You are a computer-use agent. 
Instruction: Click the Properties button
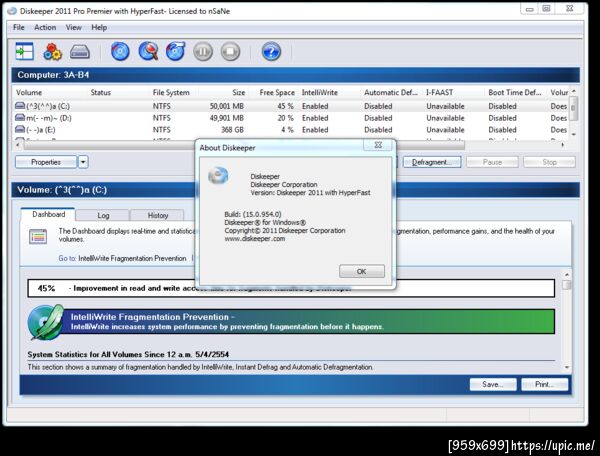tap(46, 162)
